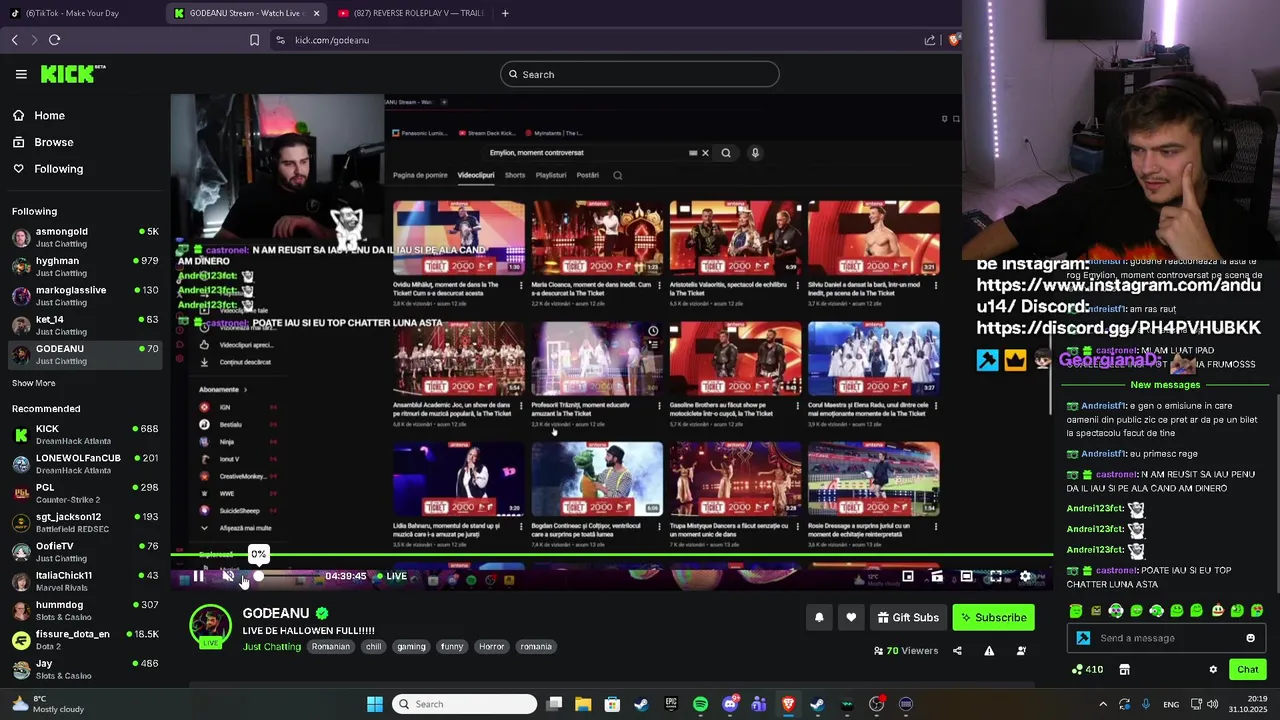Screen dimensions: 1280x720
Task: Open asmongold channel in Following list
Action: [x=85, y=237]
